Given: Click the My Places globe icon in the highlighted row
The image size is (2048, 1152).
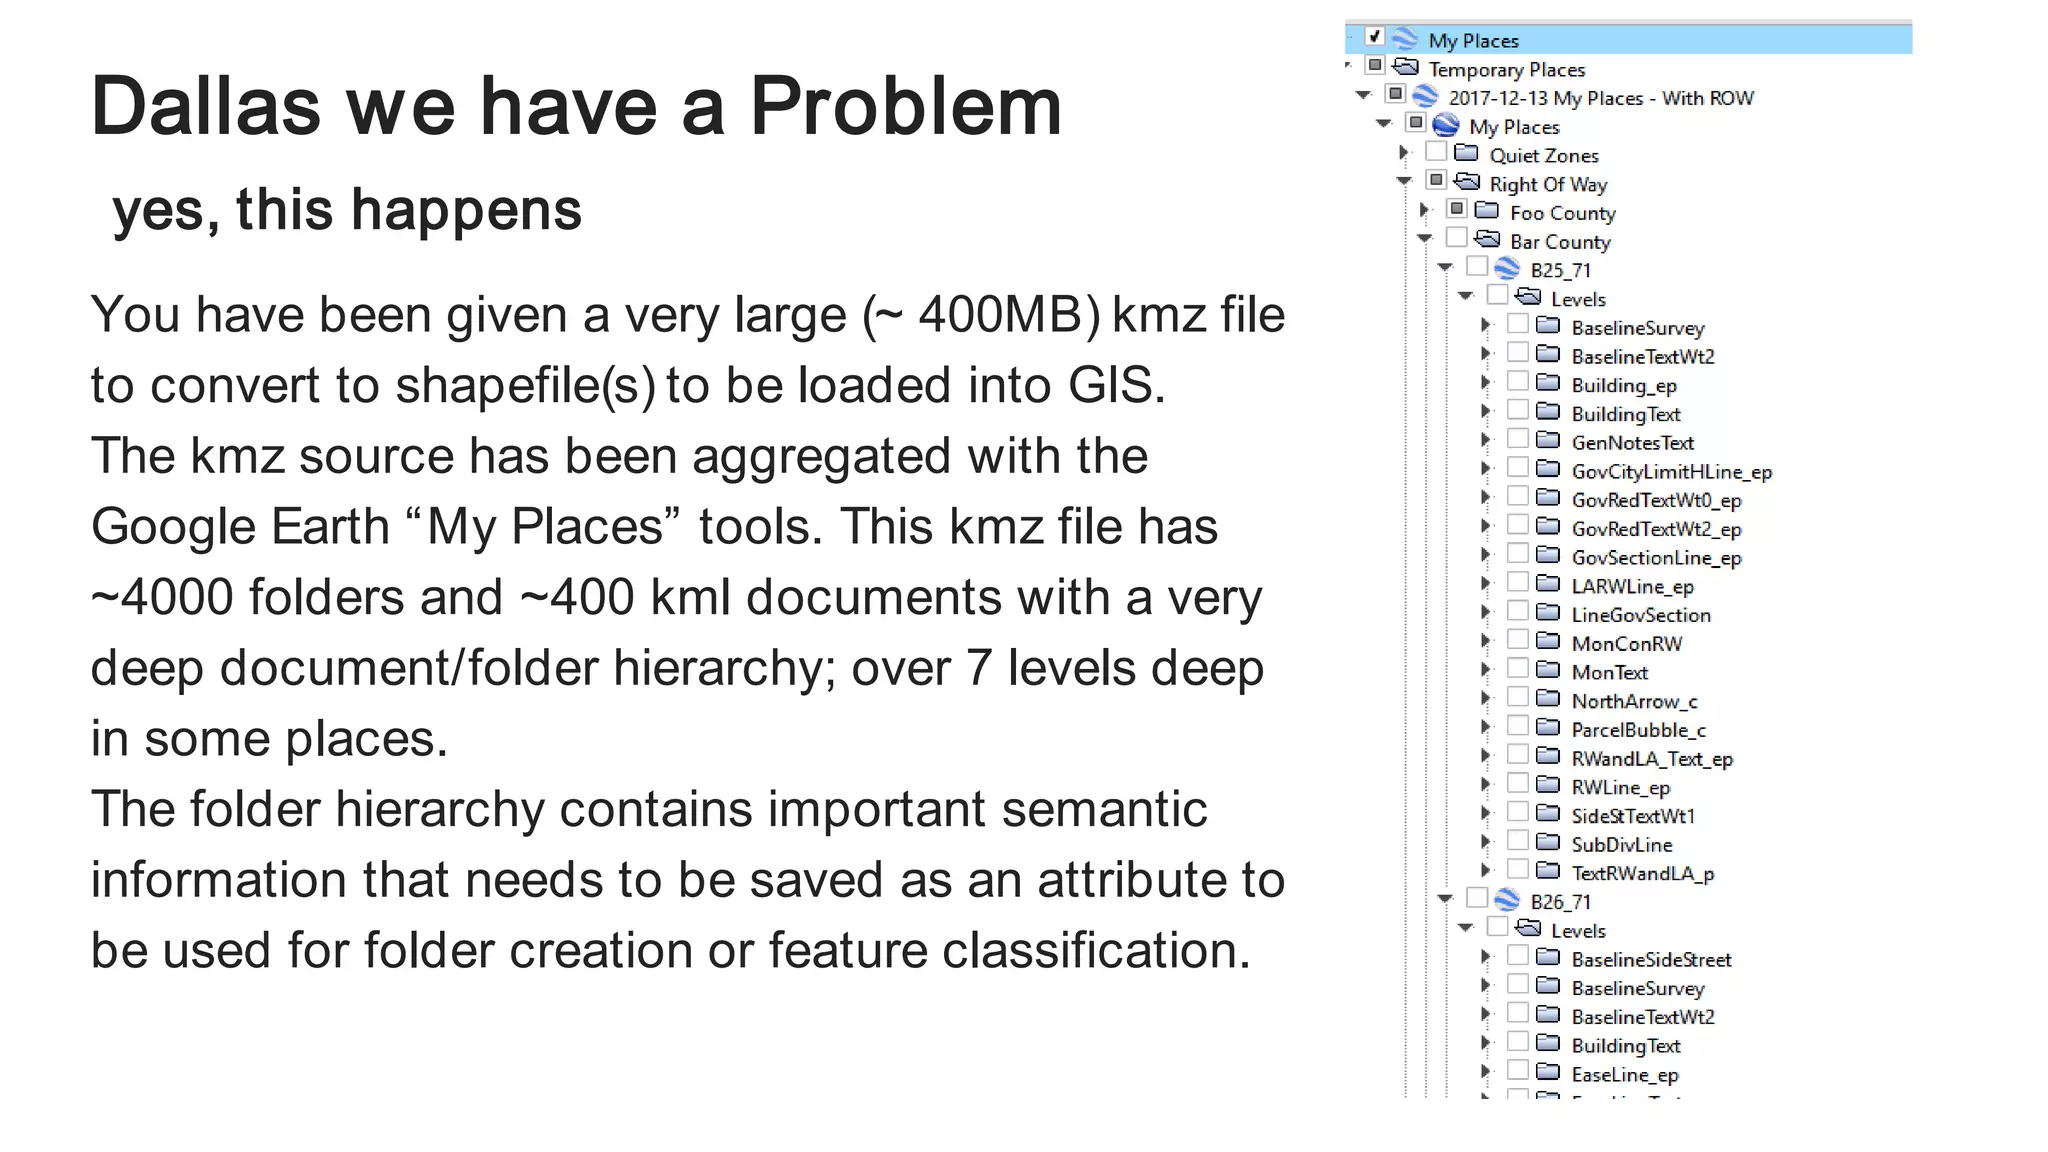Looking at the screenshot, I should click(1405, 39).
